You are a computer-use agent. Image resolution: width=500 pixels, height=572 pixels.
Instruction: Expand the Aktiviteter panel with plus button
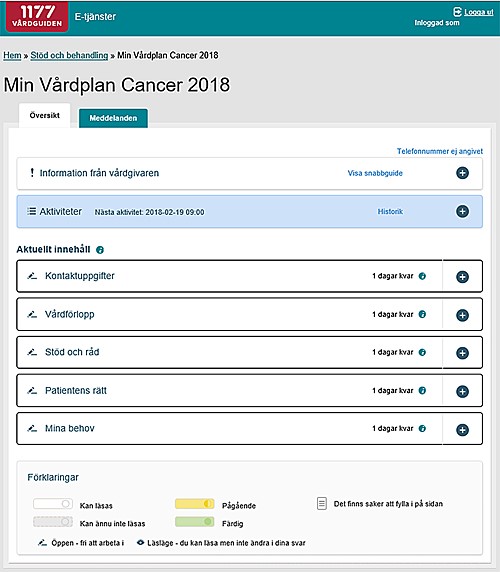coord(462,211)
